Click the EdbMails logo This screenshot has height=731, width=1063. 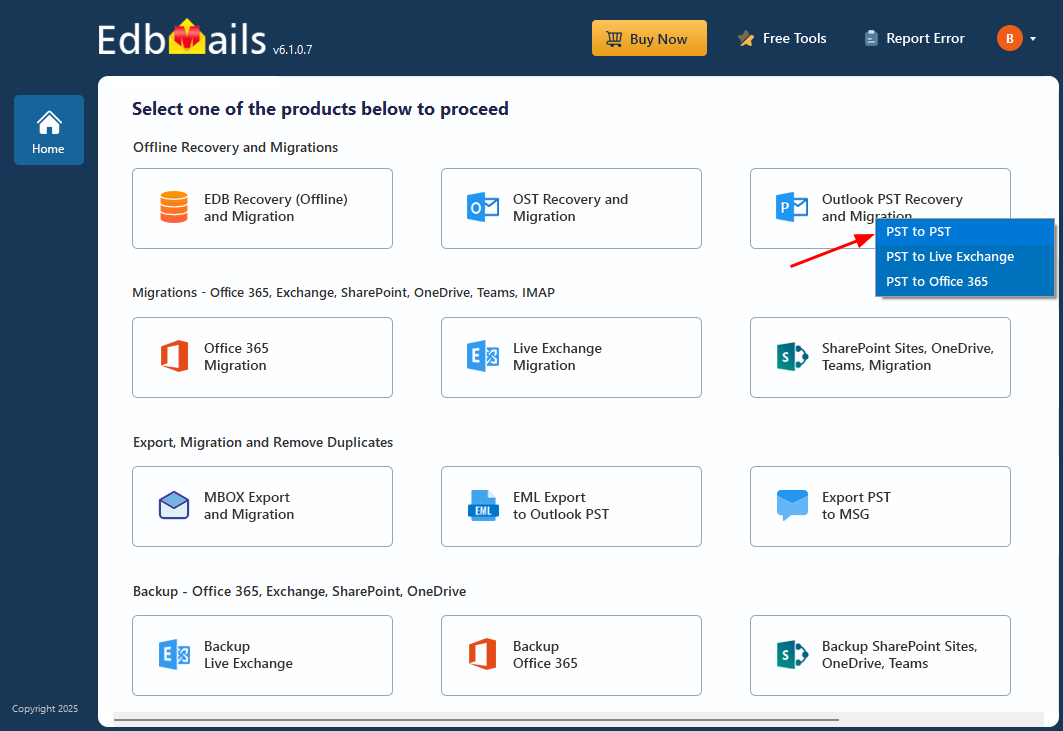182,39
